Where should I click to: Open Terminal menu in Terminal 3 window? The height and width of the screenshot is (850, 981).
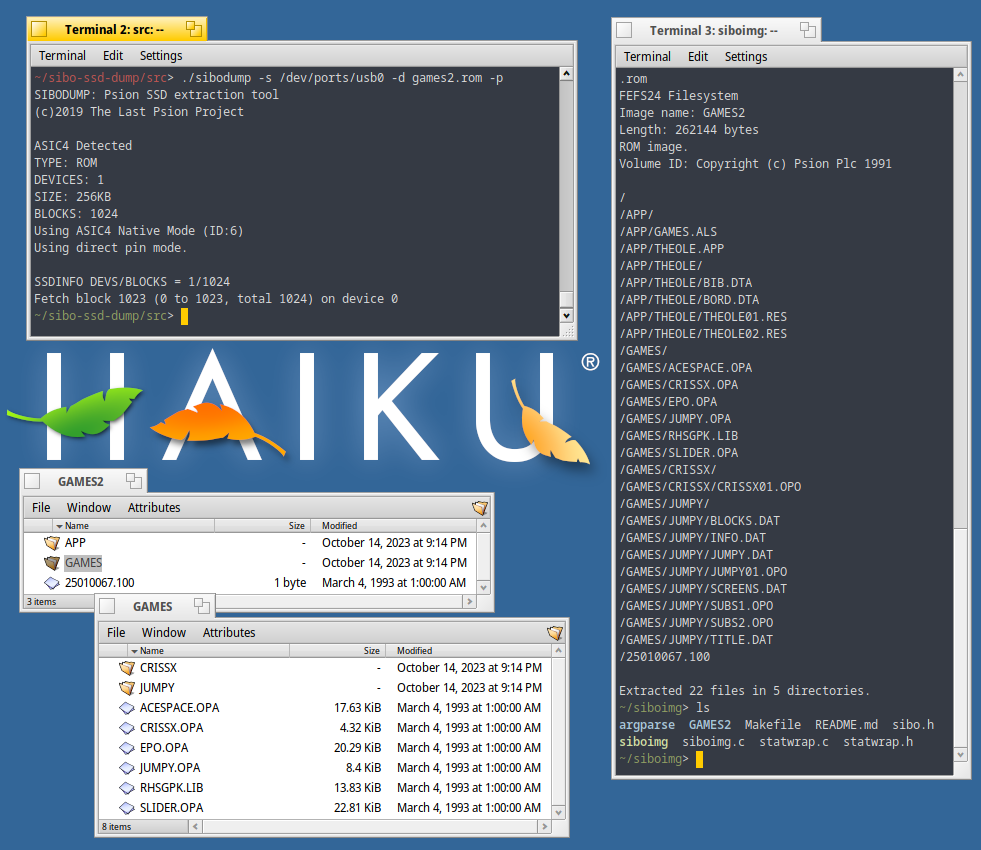[x=647, y=57]
